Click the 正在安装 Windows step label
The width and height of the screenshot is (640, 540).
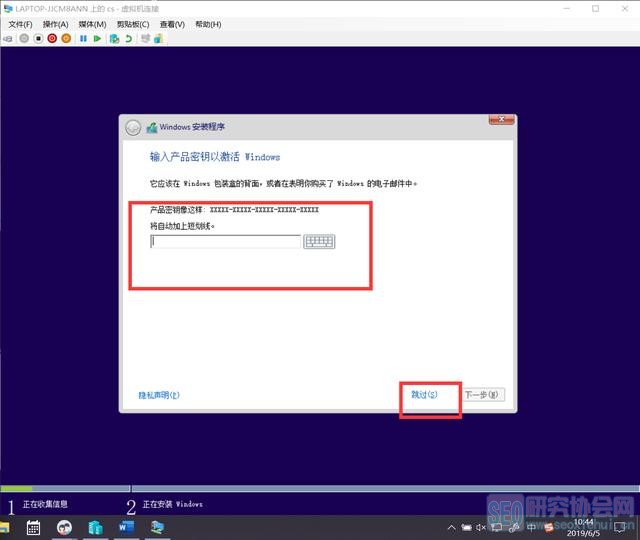click(172, 504)
